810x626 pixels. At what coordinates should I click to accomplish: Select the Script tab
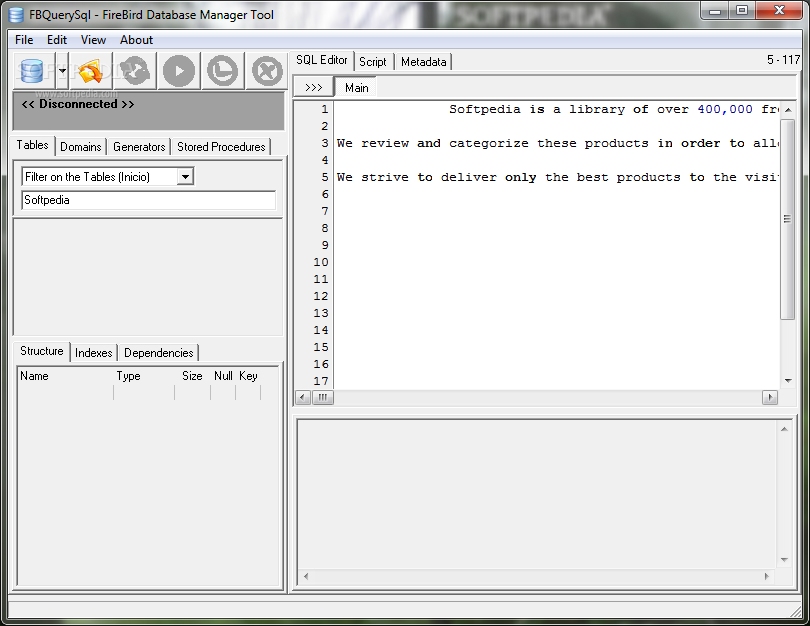click(372, 62)
